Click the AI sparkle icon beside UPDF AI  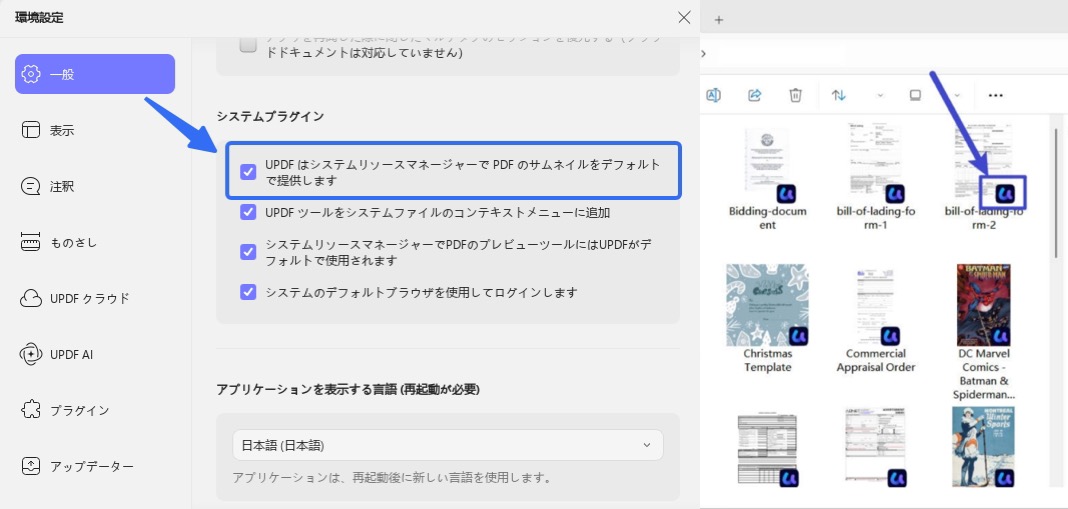(31, 354)
